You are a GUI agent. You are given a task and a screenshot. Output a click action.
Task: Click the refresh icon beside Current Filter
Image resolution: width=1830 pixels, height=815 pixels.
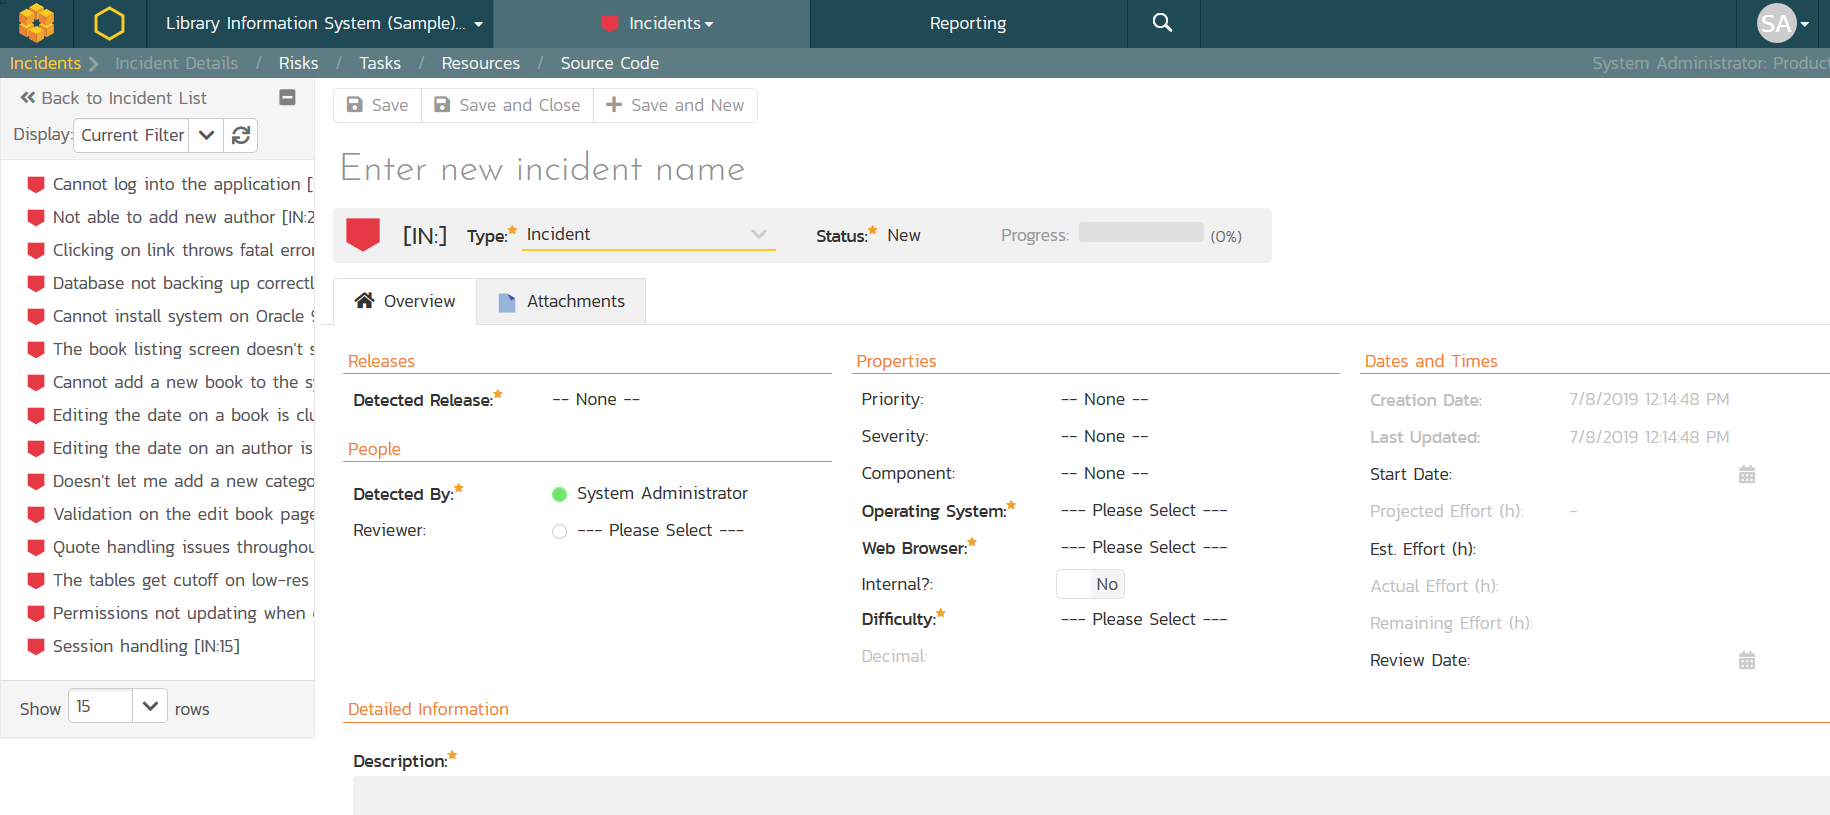tap(241, 135)
